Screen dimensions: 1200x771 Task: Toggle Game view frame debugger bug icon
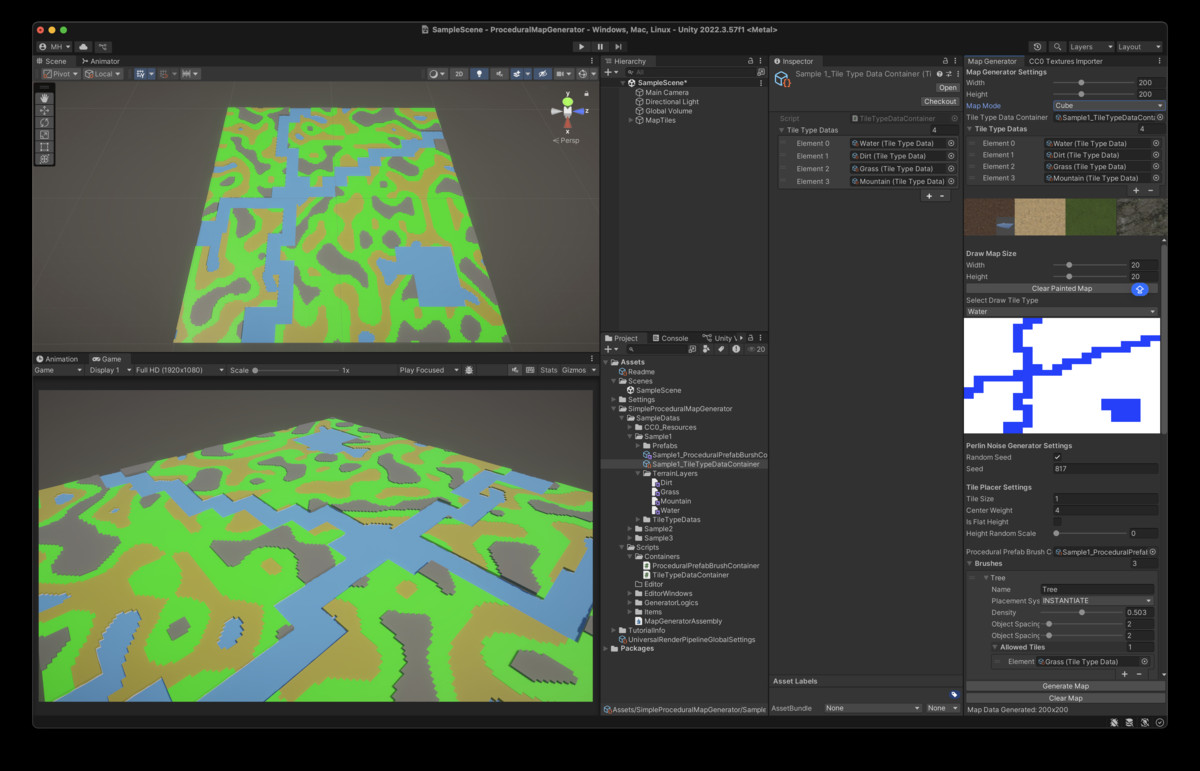pyautogui.click(x=469, y=370)
